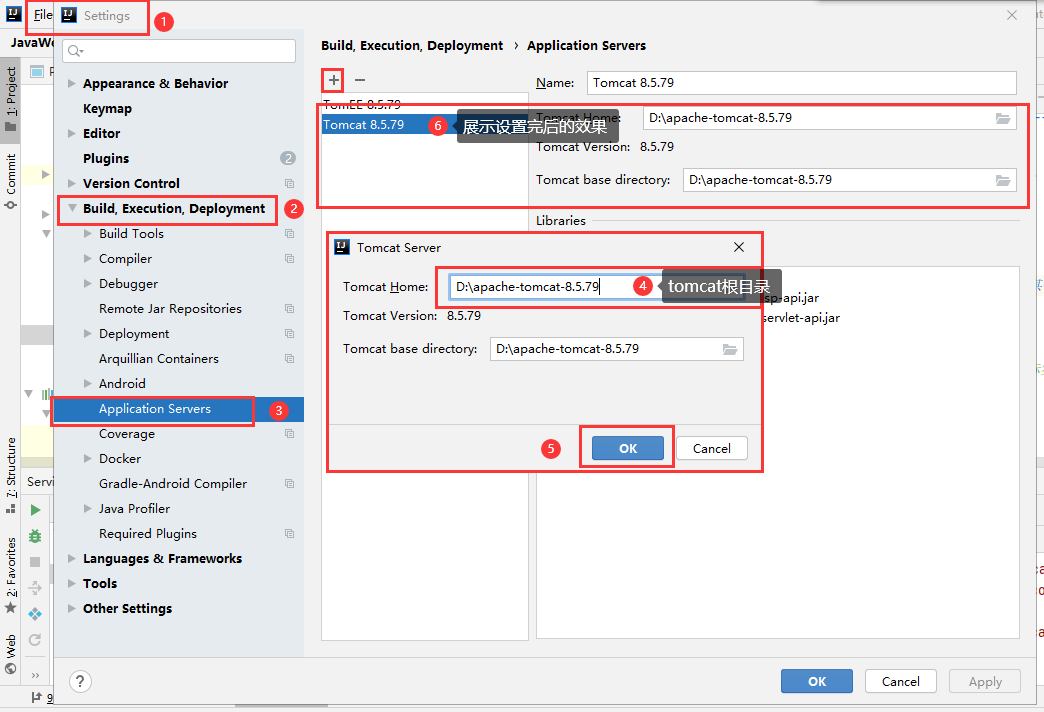Image resolution: width=1044 pixels, height=712 pixels.
Task: Select Gradle-Android Compiler item
Action: [173, 484]
